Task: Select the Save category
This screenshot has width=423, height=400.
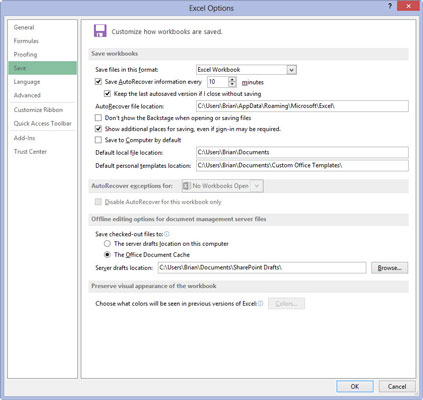Action: [x=42, y=68]
